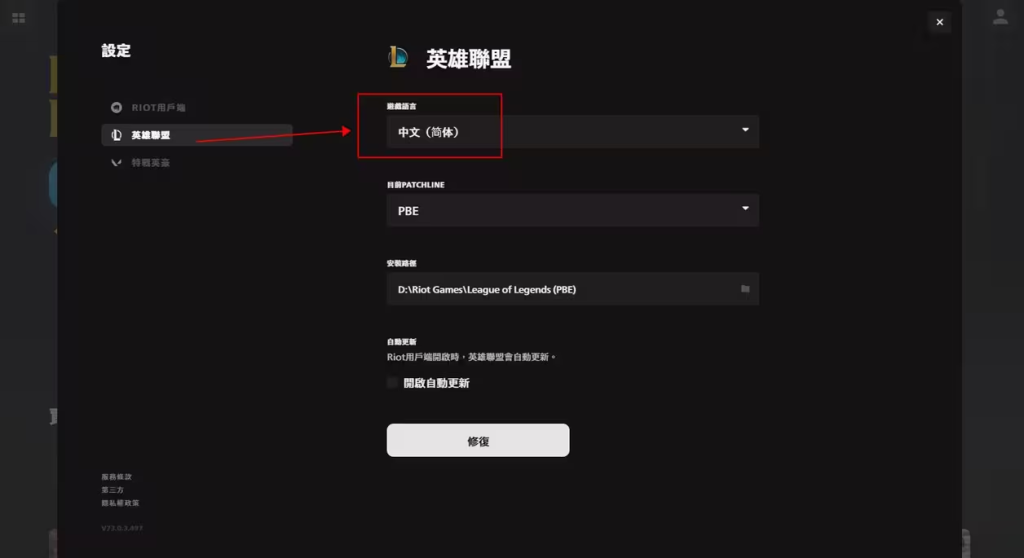The height and width of the screenshot is (558, 1024).
Task: Expand the PATCHLINE dropdown arrow
Action: pyautogui.click(x=745, y=208)
